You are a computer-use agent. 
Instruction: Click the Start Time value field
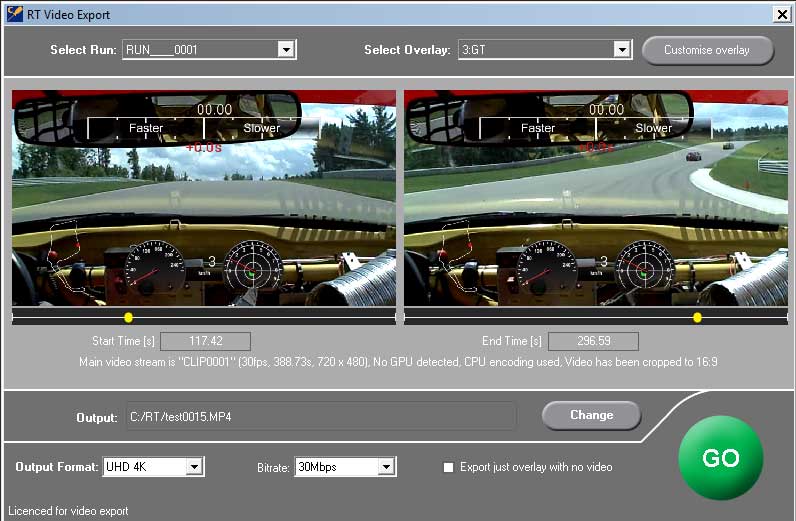tap(205, 341)
